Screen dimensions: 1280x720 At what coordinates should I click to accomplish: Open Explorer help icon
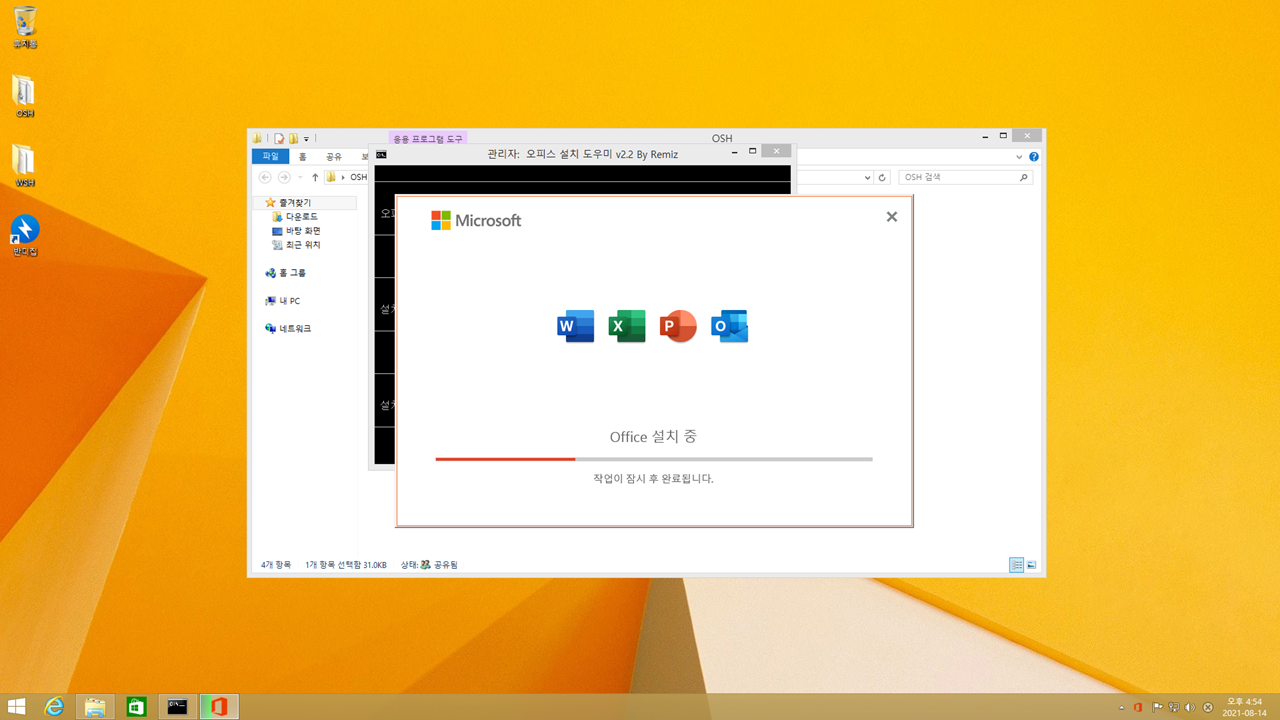tap(1034, 157)
